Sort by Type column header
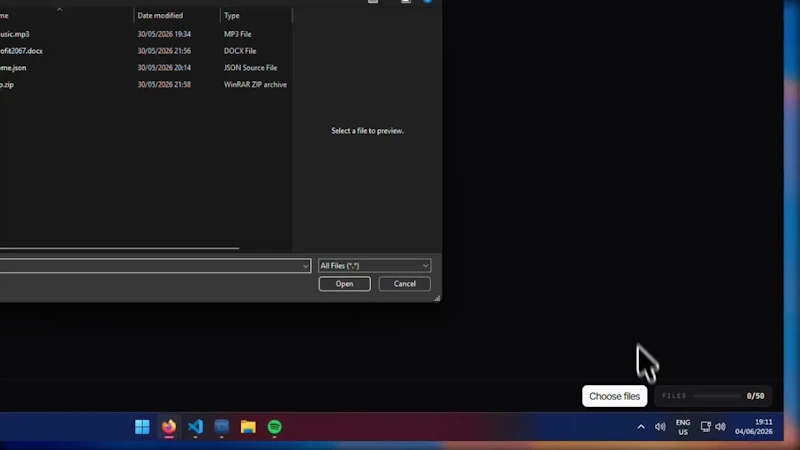 pyautogui.click(x=232, y=16)
